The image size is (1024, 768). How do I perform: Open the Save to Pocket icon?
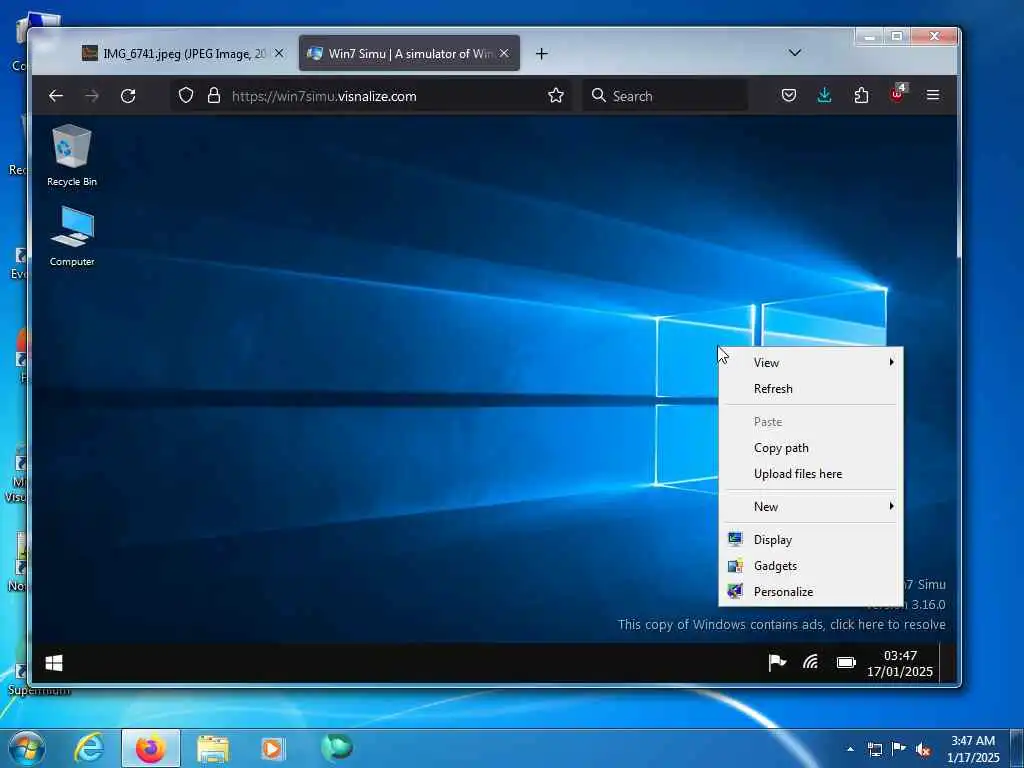(789, 96)
